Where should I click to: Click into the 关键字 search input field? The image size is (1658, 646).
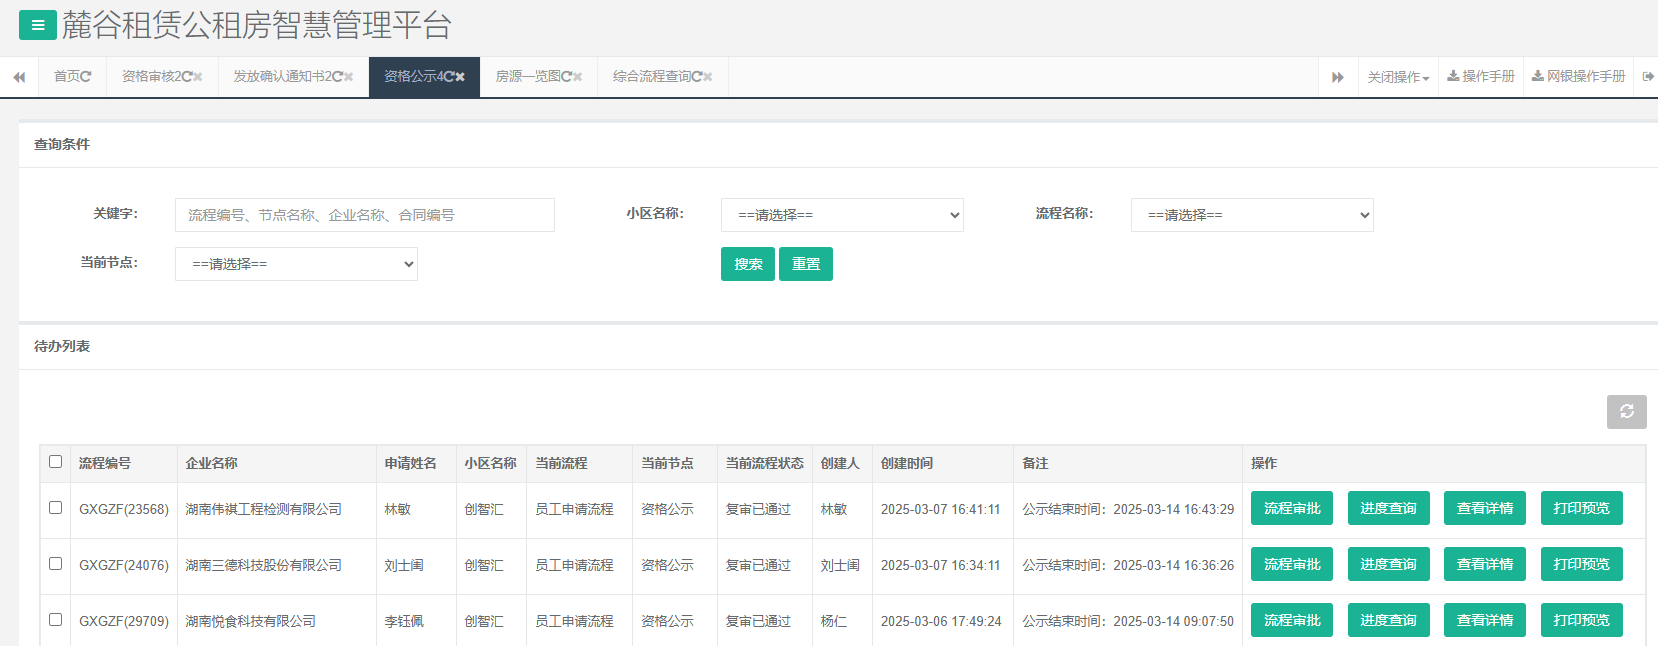coord(364,215)
